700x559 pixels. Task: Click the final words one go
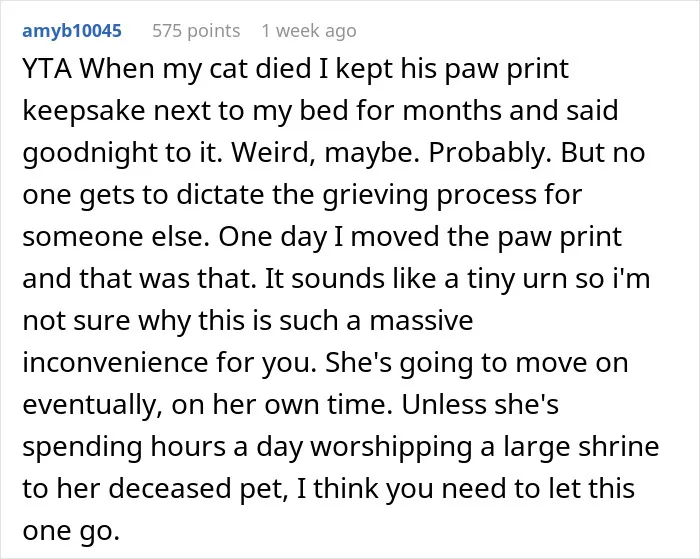point(71,531)
